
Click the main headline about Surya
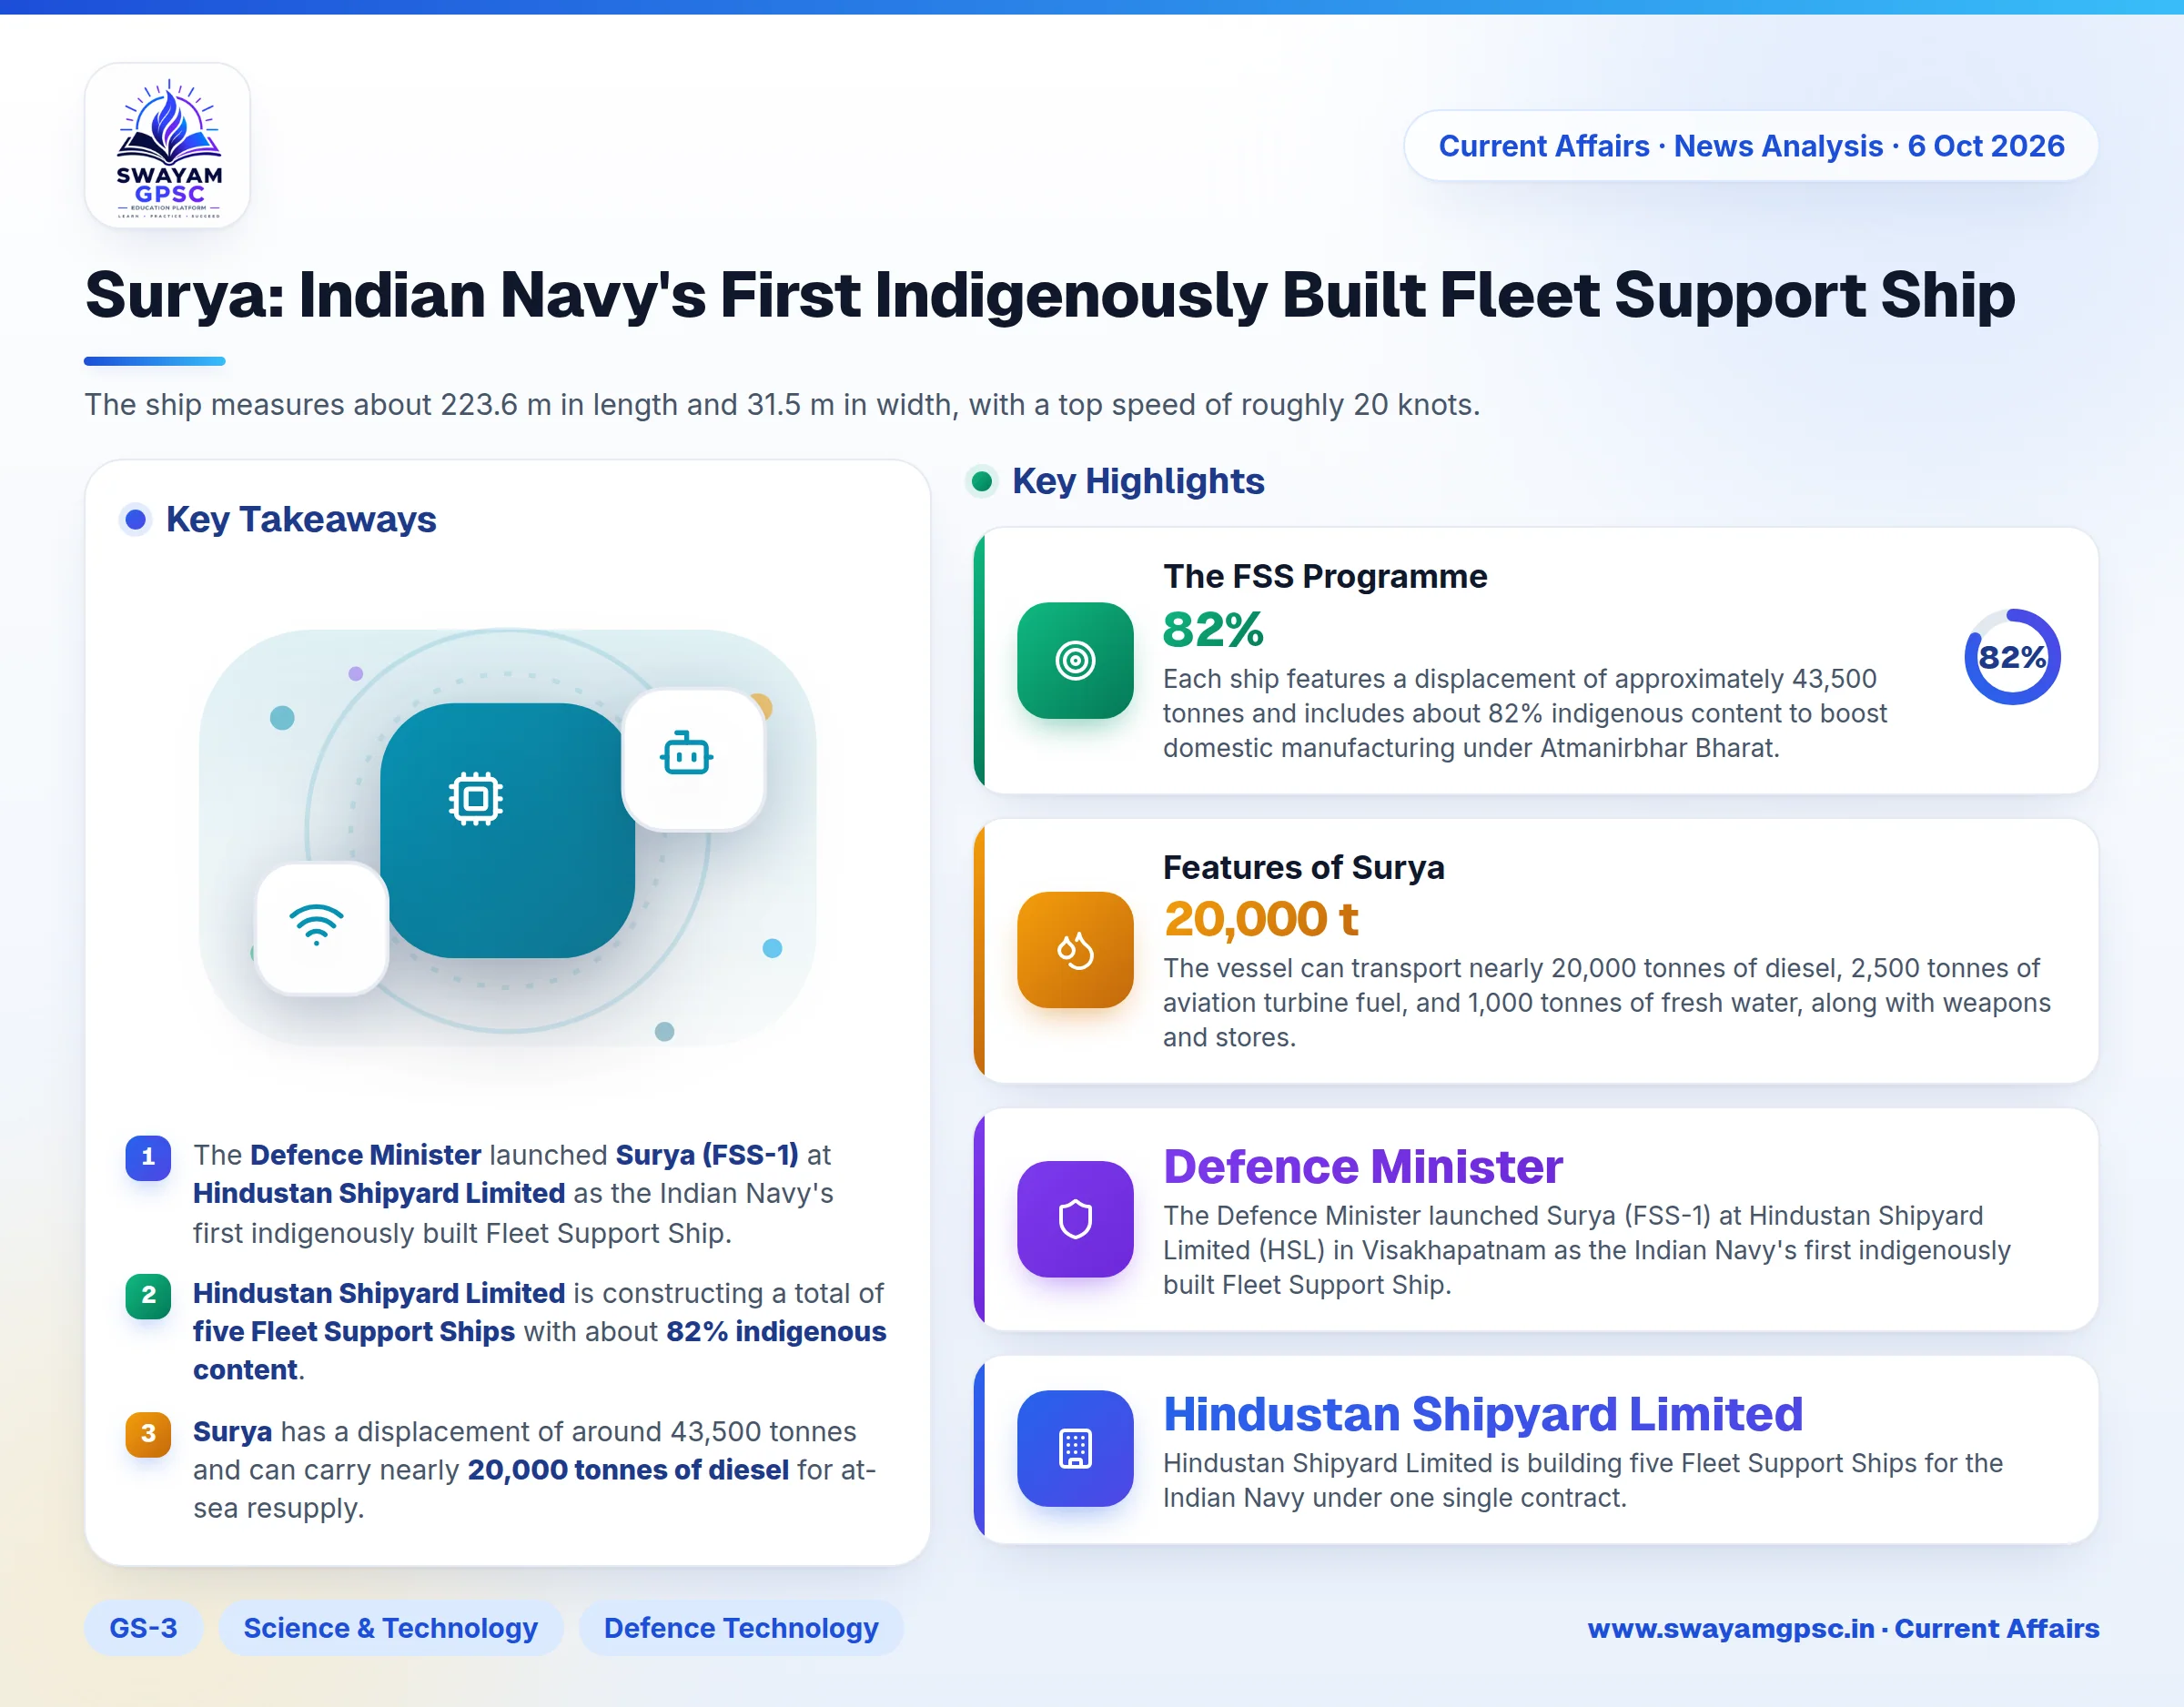coord(1050,295)
